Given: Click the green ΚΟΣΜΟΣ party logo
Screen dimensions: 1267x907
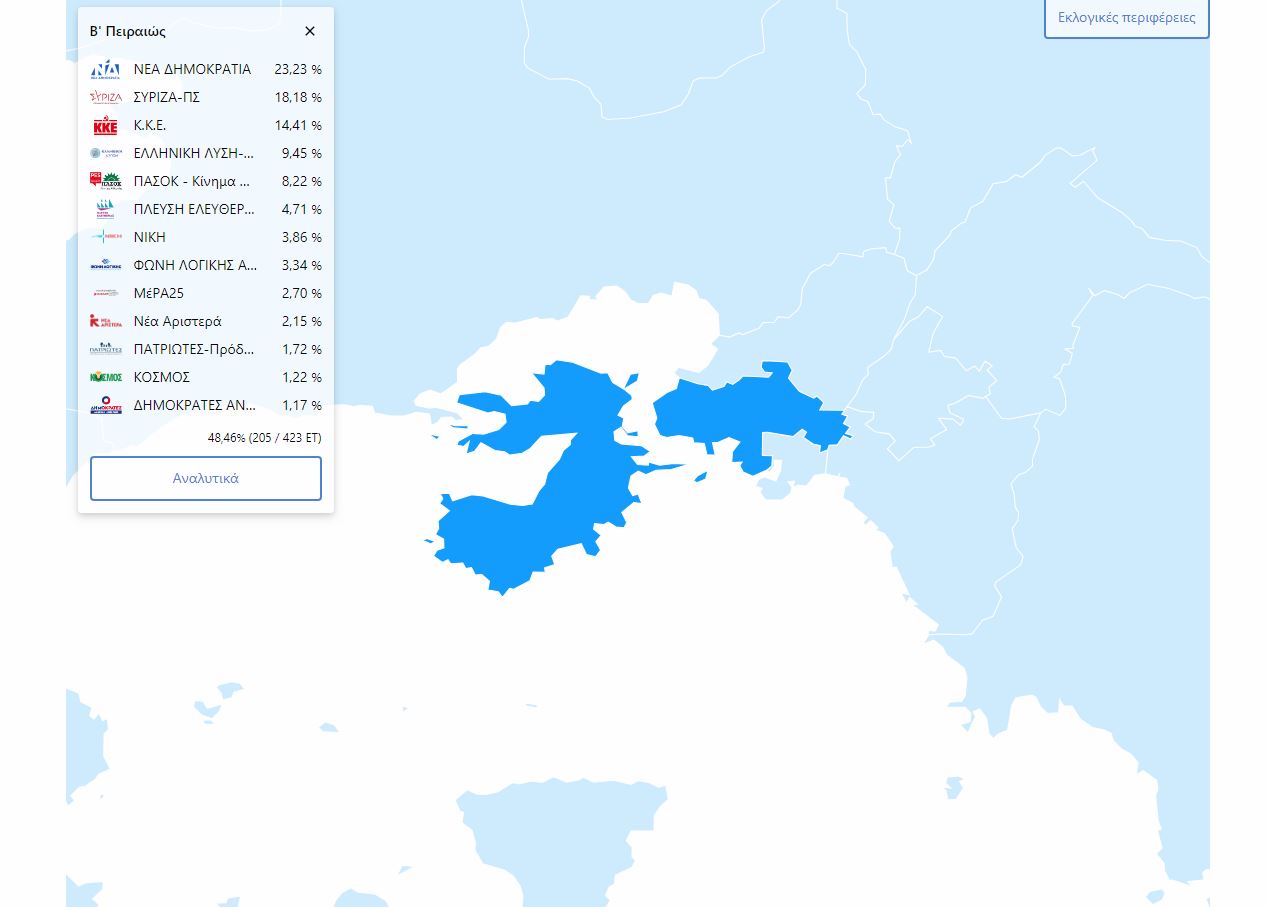Looking at the screenshot, I should [106, 377].
